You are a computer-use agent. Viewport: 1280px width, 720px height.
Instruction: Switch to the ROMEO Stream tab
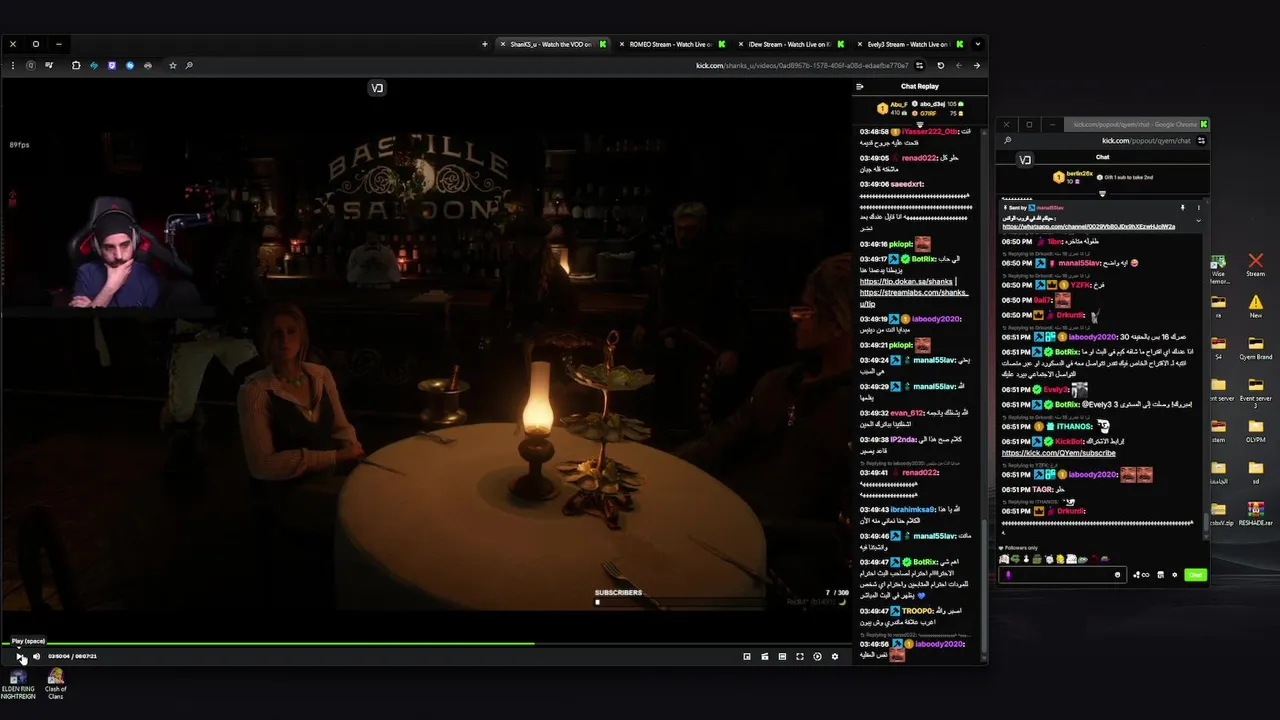click(x=672, y=44)
